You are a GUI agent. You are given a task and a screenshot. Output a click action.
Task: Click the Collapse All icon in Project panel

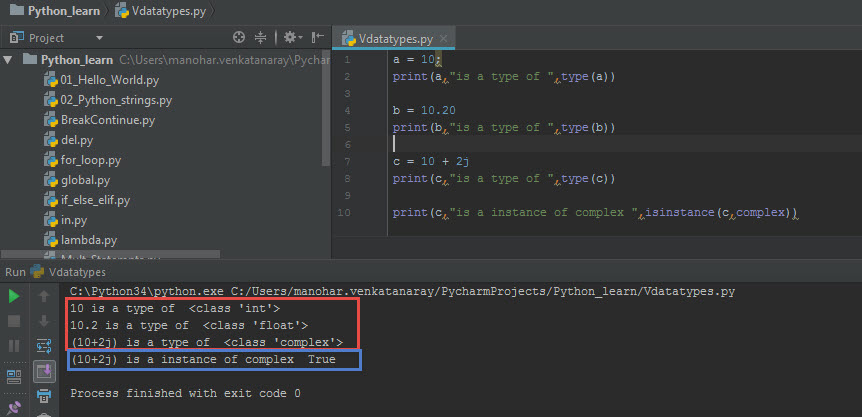(x=261, y=37)
